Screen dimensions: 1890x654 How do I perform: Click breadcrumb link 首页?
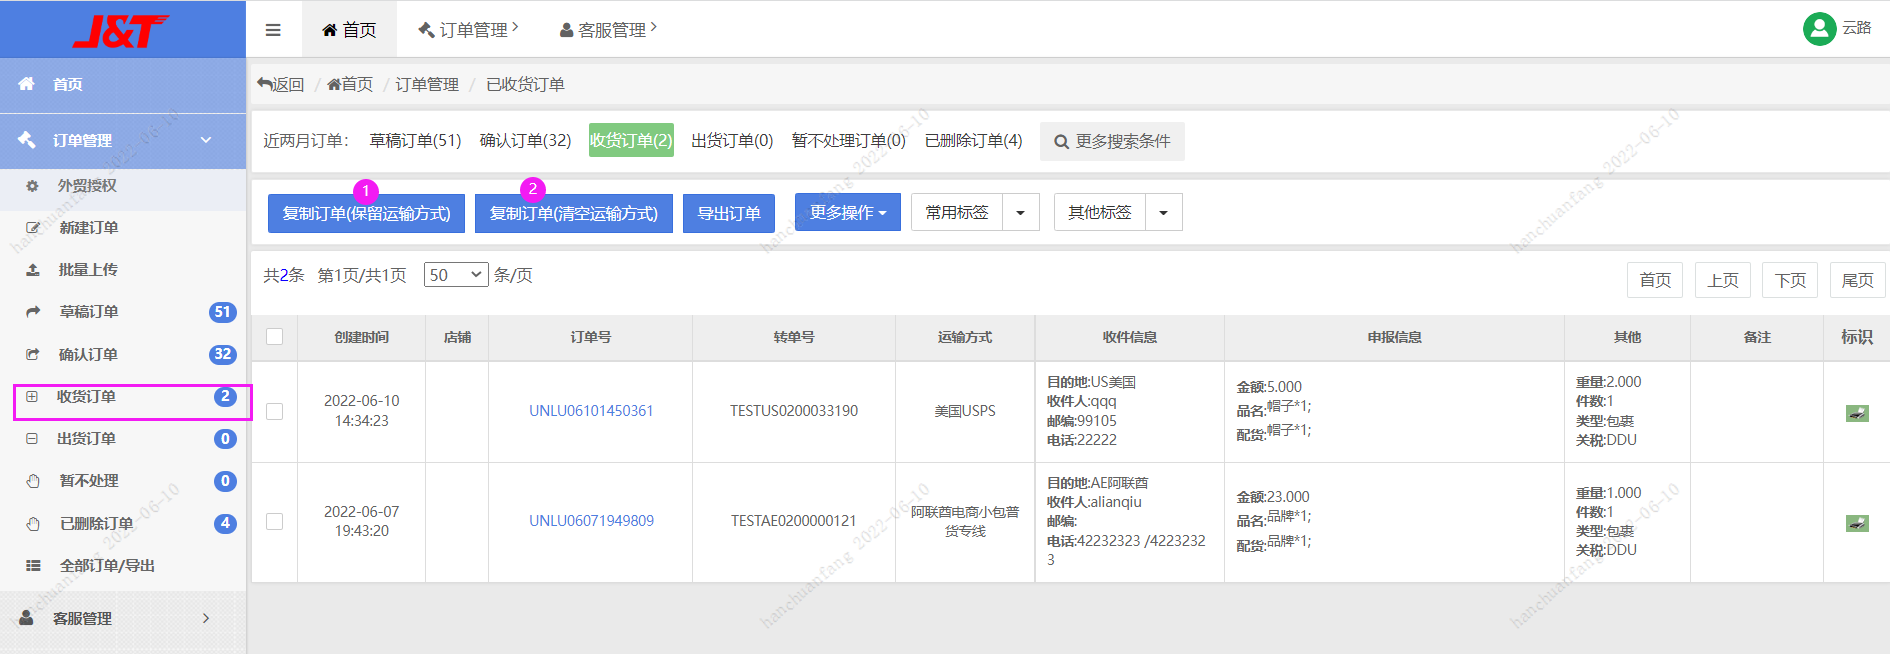(x=350, y=84)
